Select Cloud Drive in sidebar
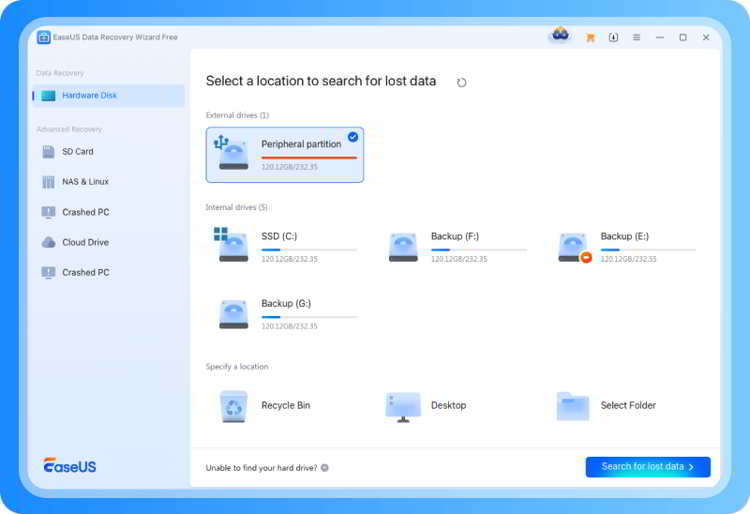 click(x=85, y=242)
